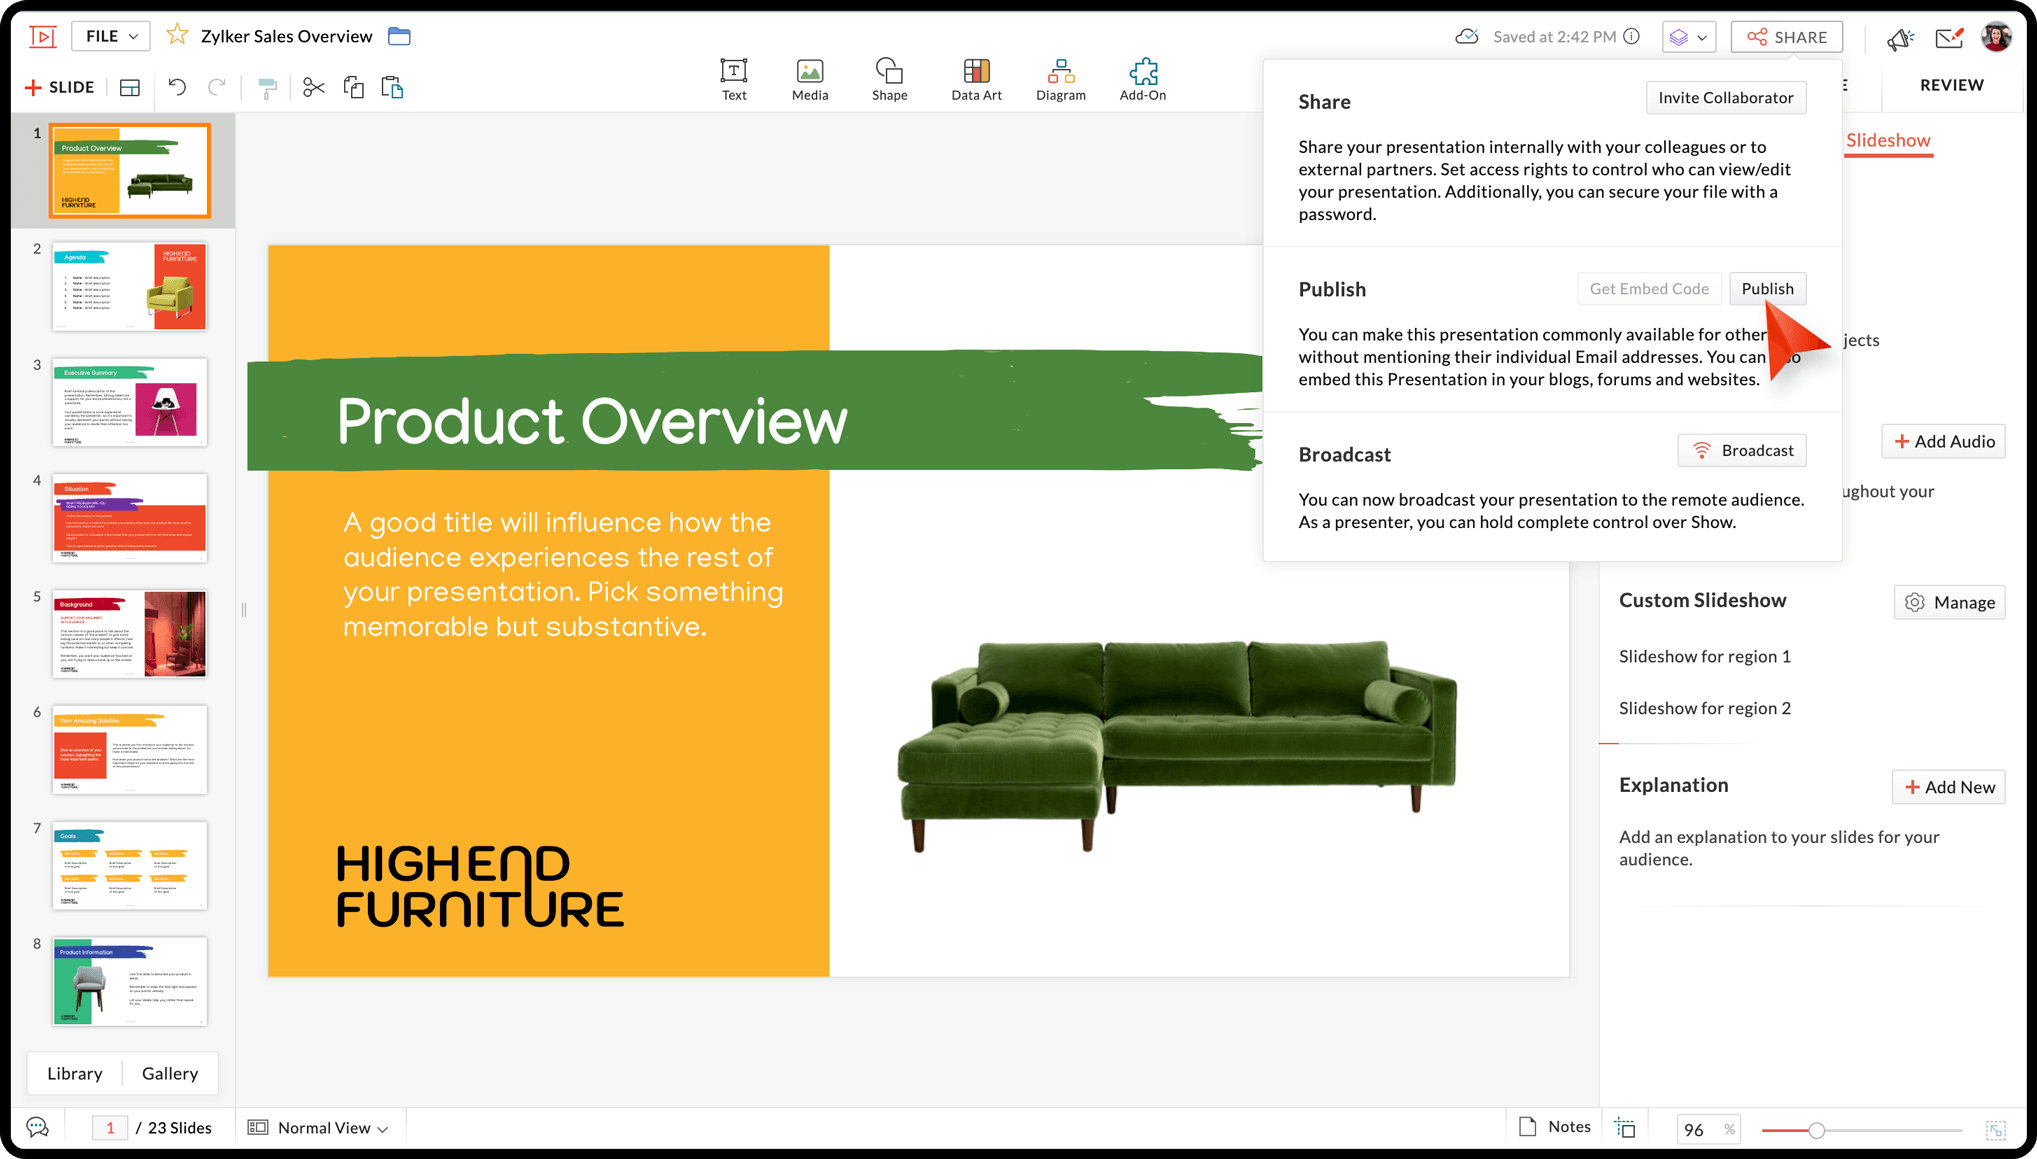
Task: Select slide 5 Background thumbnail
Action: click(129, 634)
